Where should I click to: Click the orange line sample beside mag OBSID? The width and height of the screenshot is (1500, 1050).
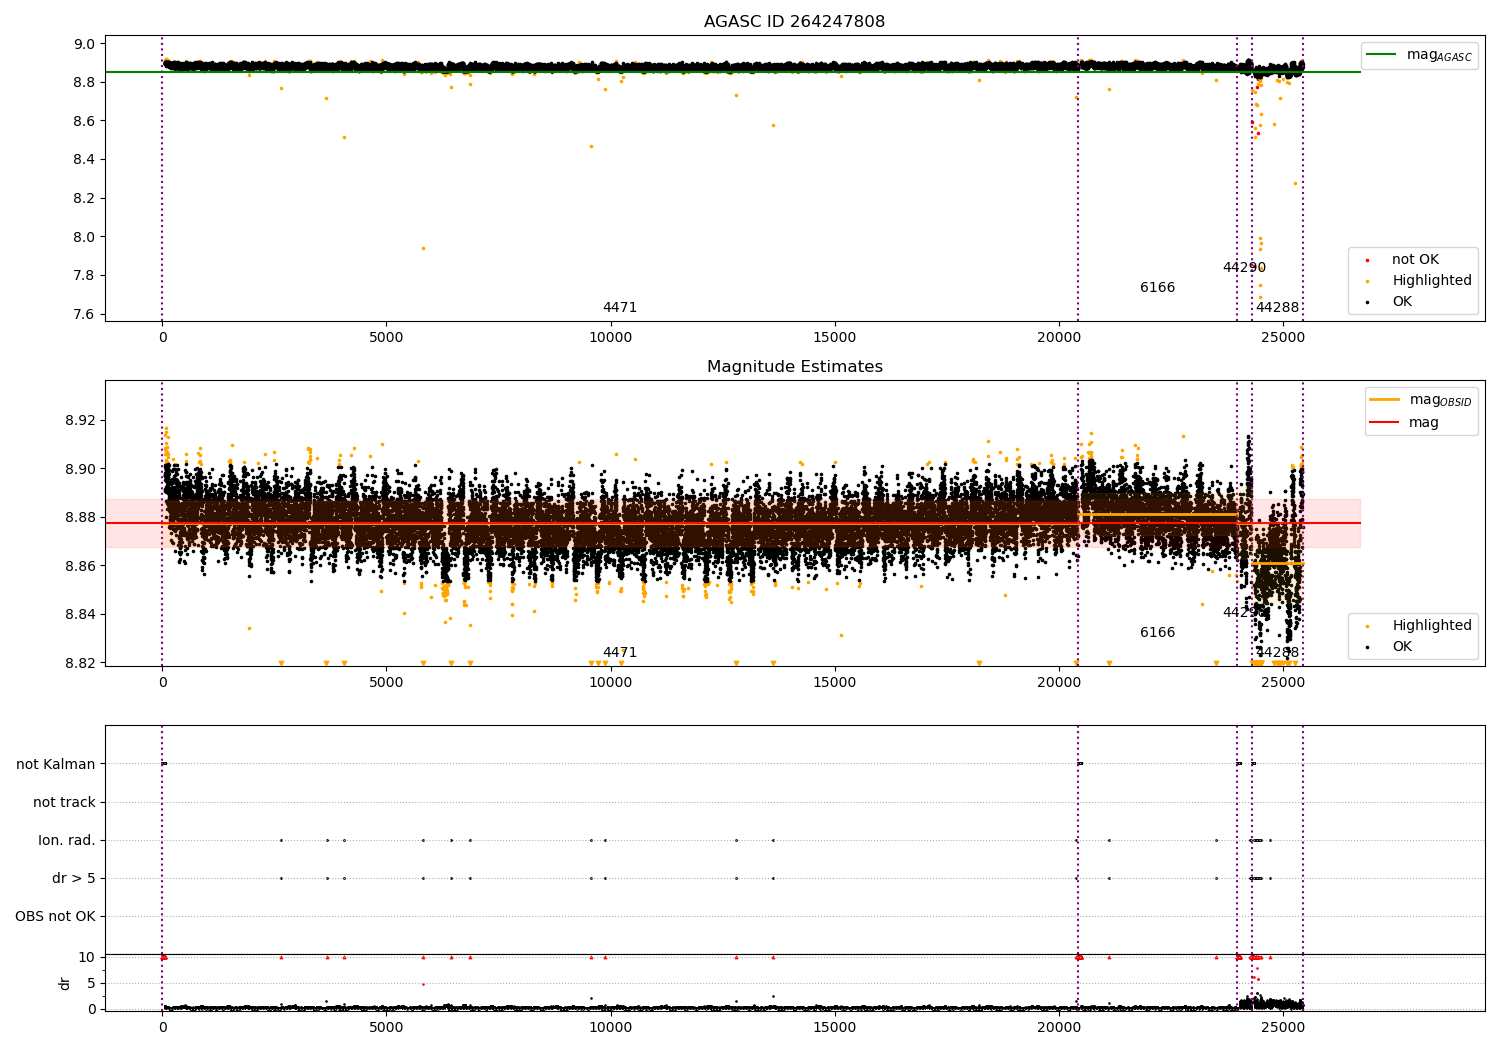1384,400
